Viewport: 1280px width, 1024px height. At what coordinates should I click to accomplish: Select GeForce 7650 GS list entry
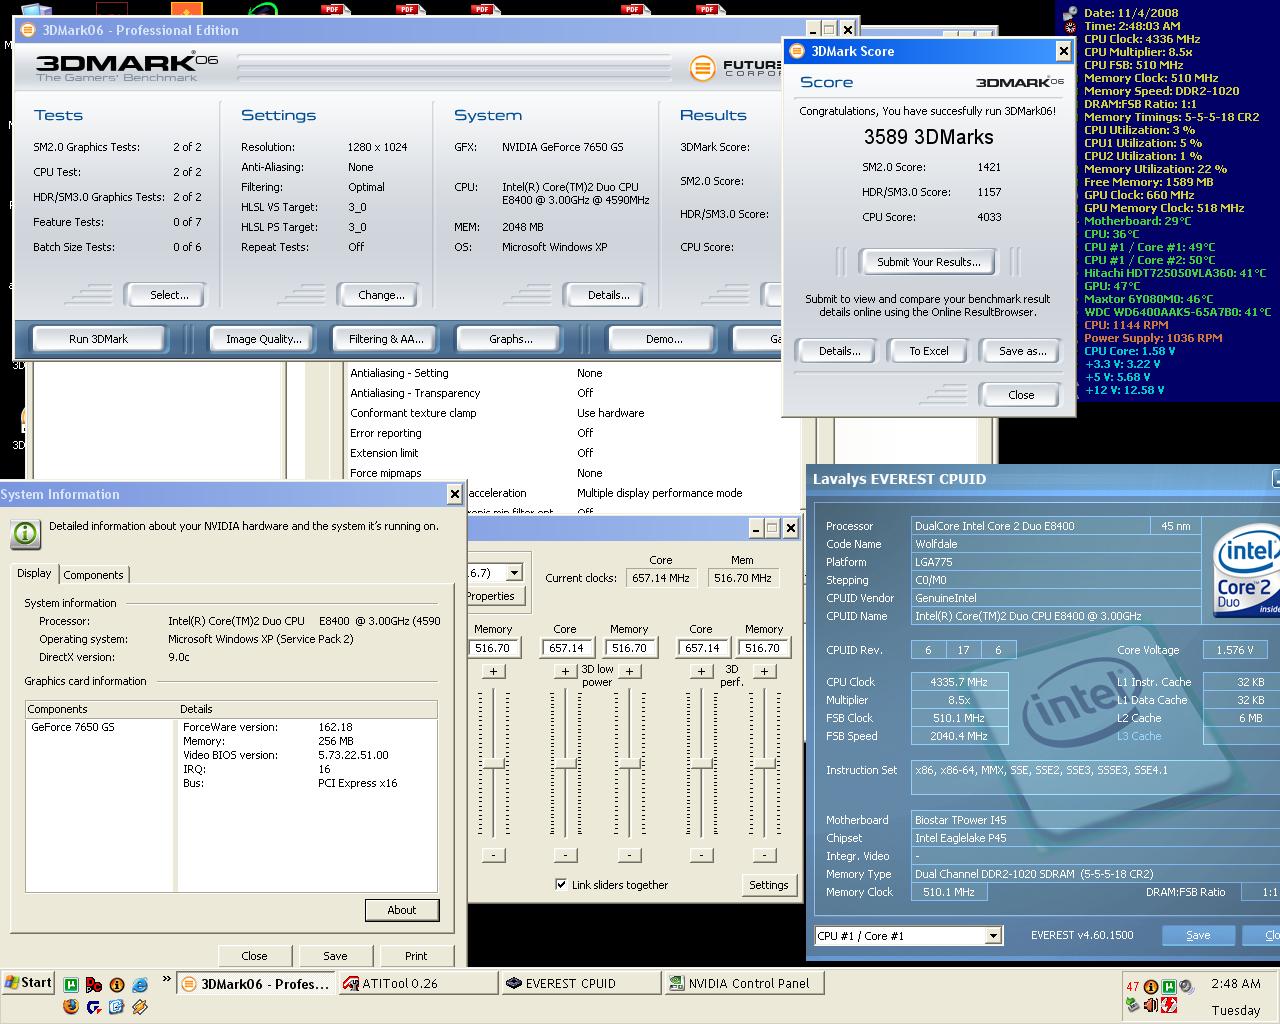click(73, 727)
